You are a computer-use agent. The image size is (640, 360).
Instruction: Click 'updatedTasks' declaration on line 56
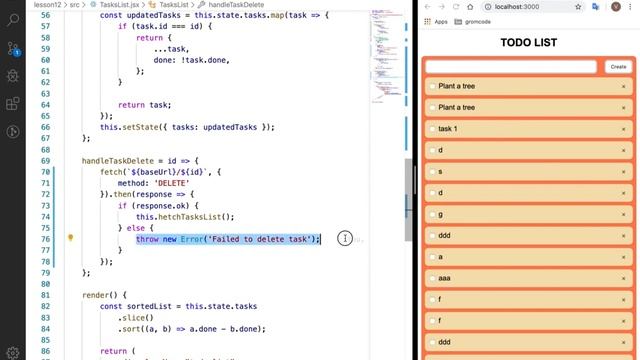[153, 16]
